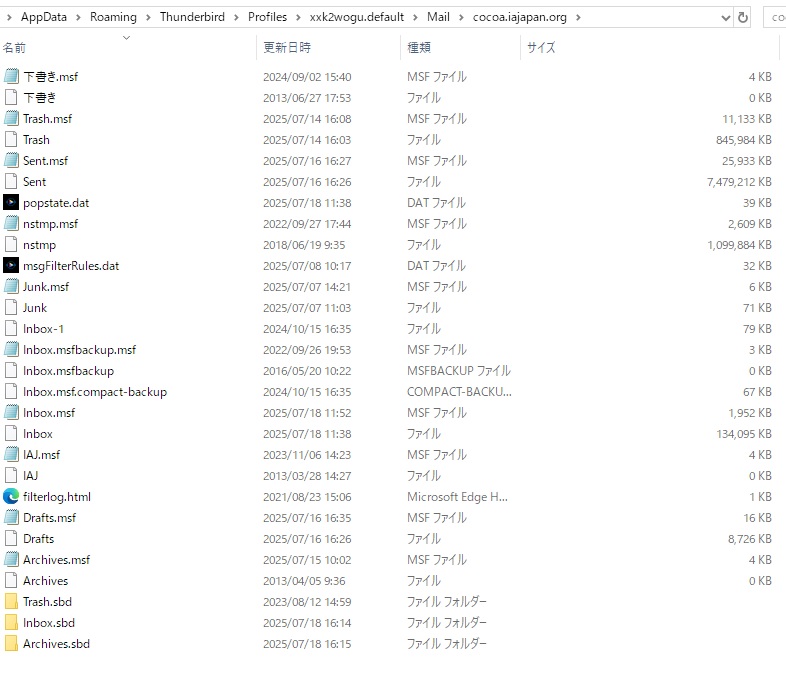Click the blank icon of nstmp file
The width and height of the screenshot is (786, 673).
11,245
